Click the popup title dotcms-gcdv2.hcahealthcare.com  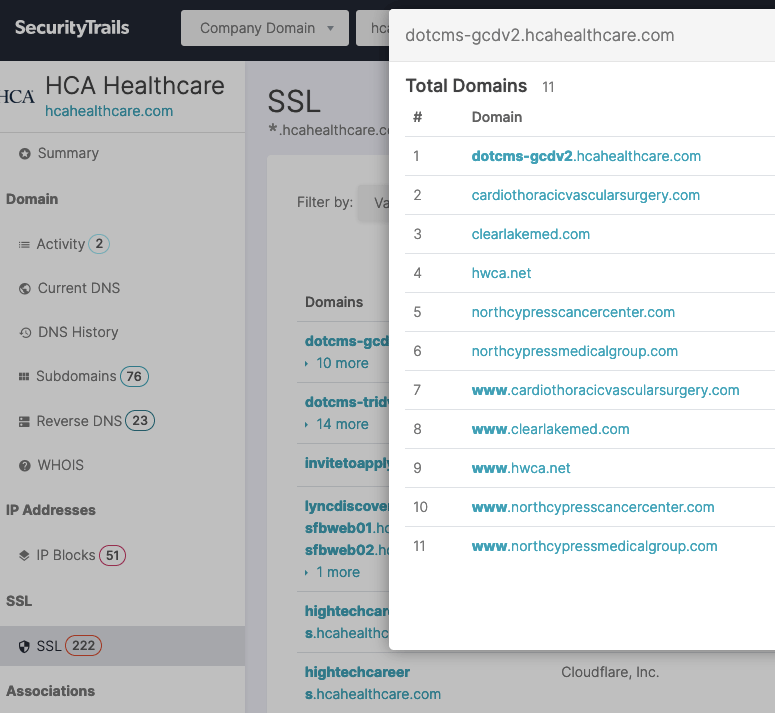pos(540,36)
